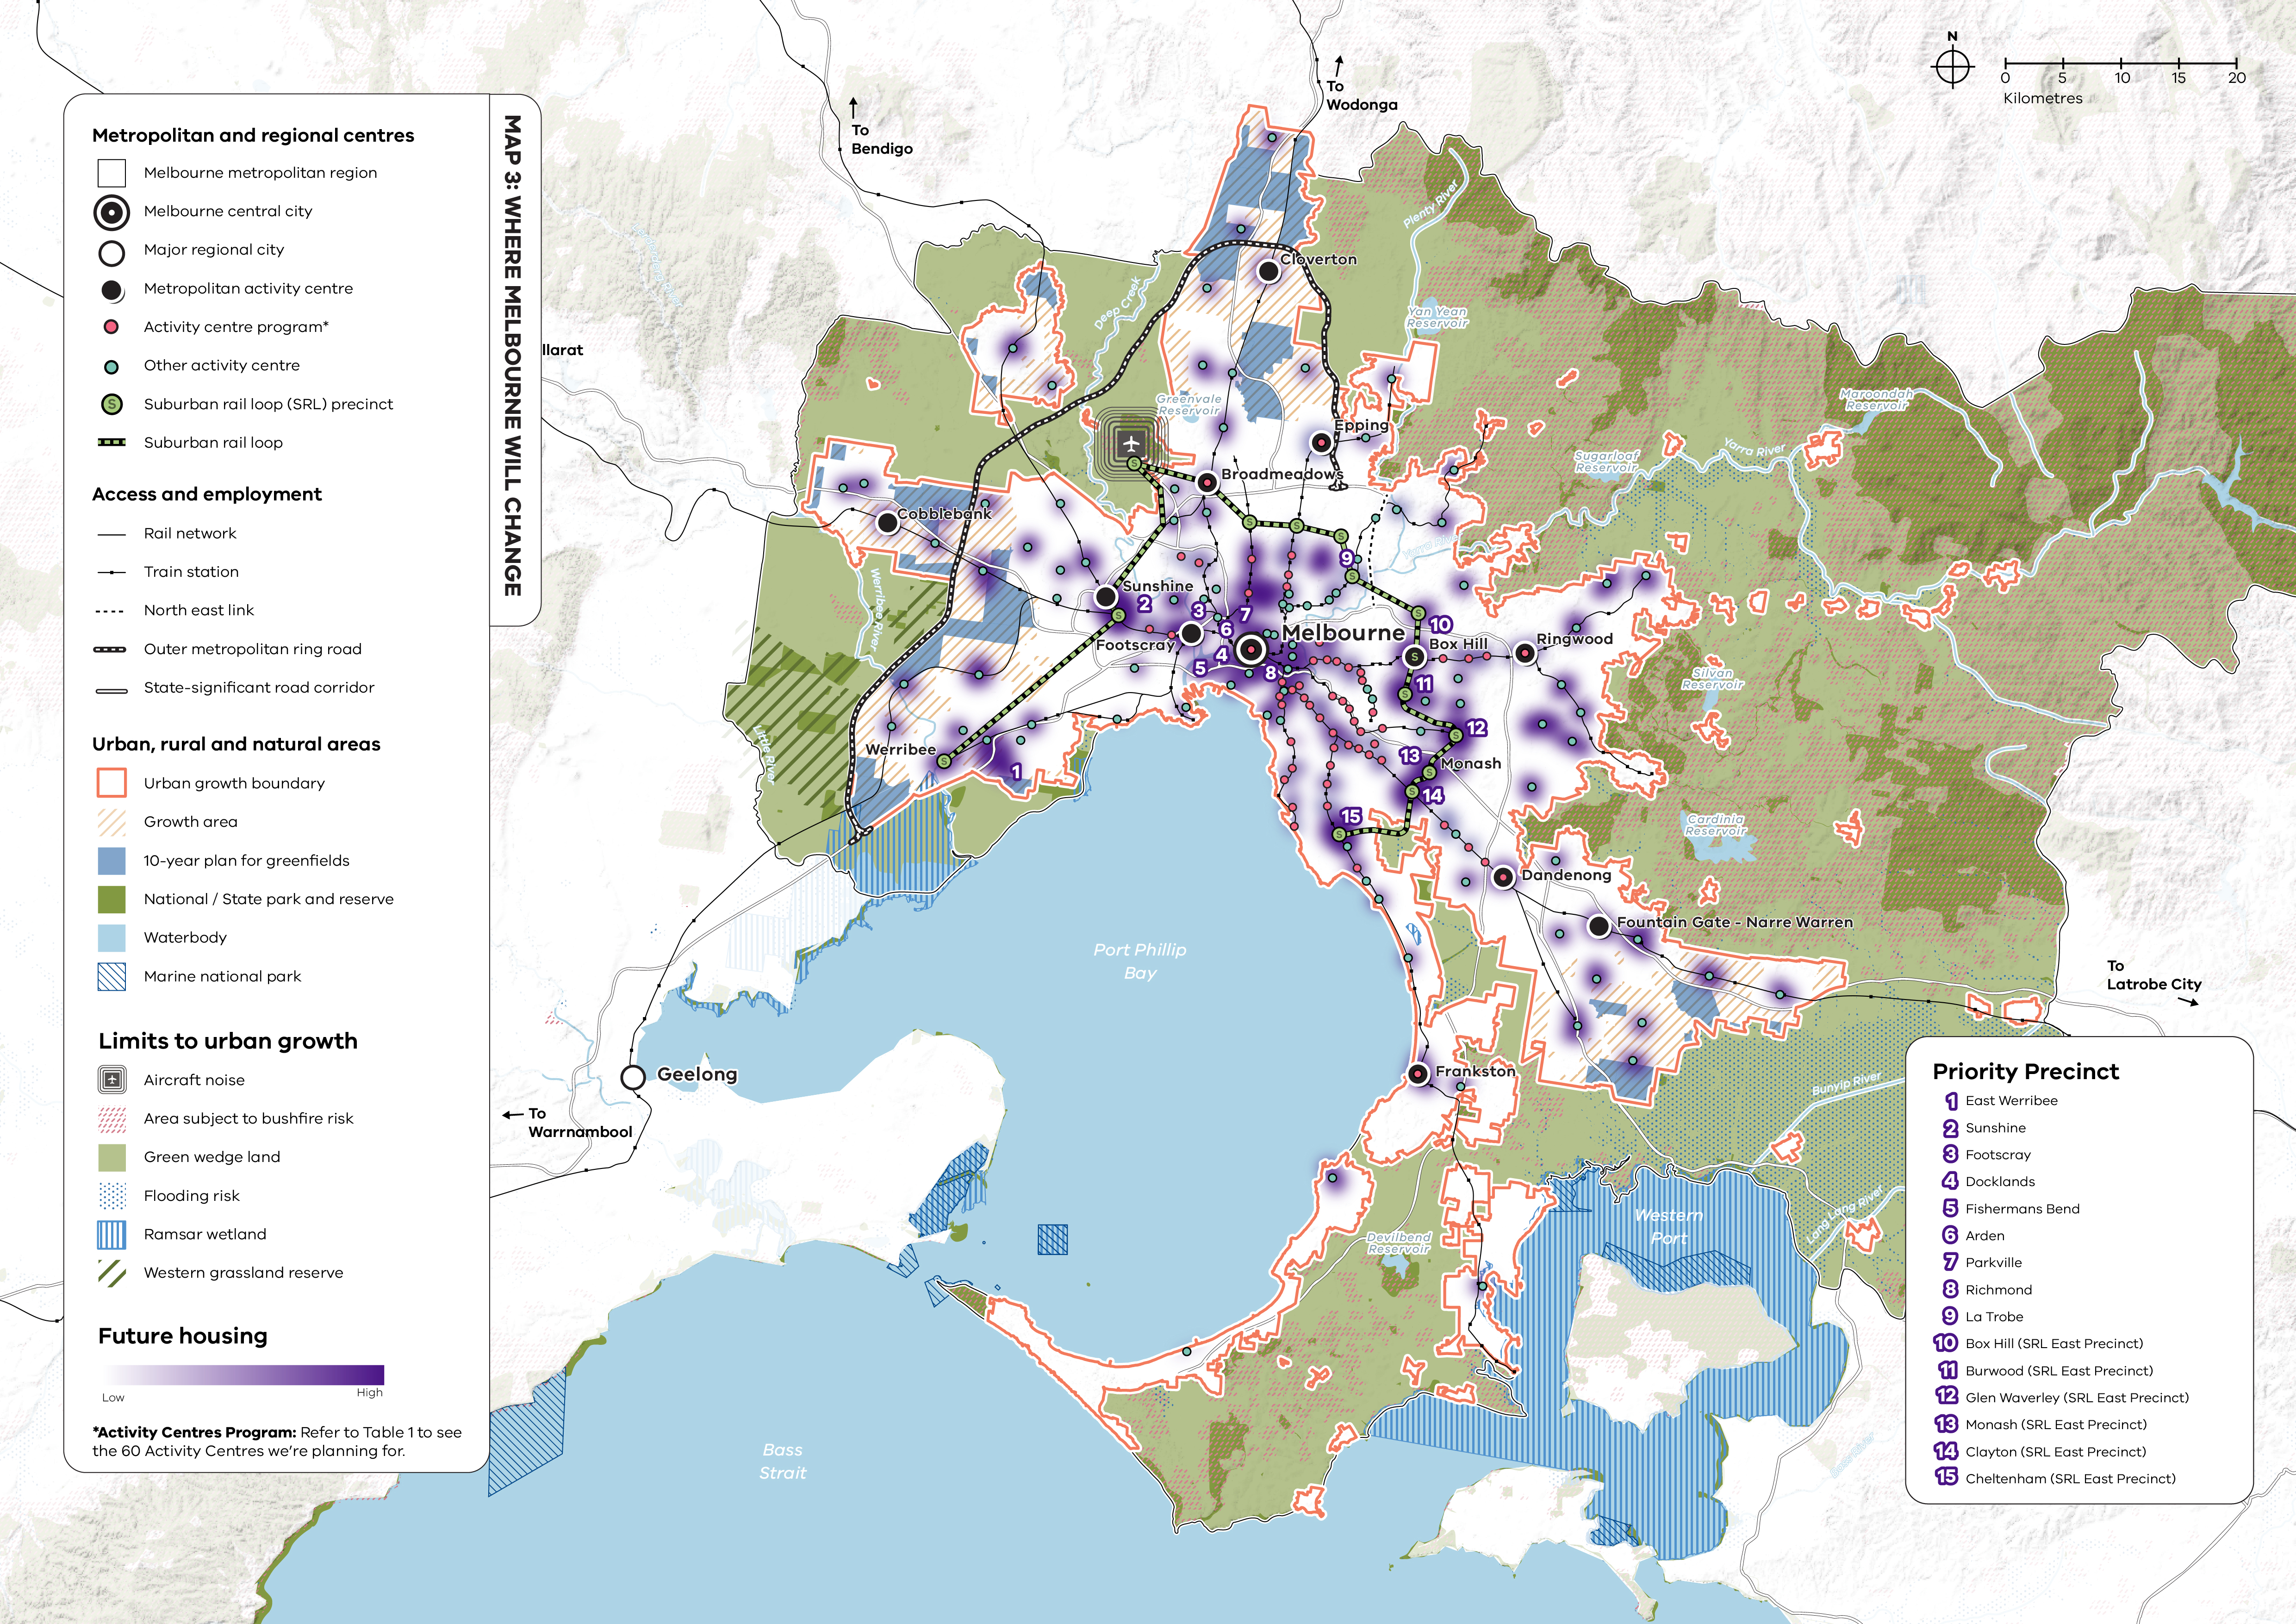Viewport: 2296px width, 1624px height.
Task: Click the north compass symbol
Action: coord(1952,67)
